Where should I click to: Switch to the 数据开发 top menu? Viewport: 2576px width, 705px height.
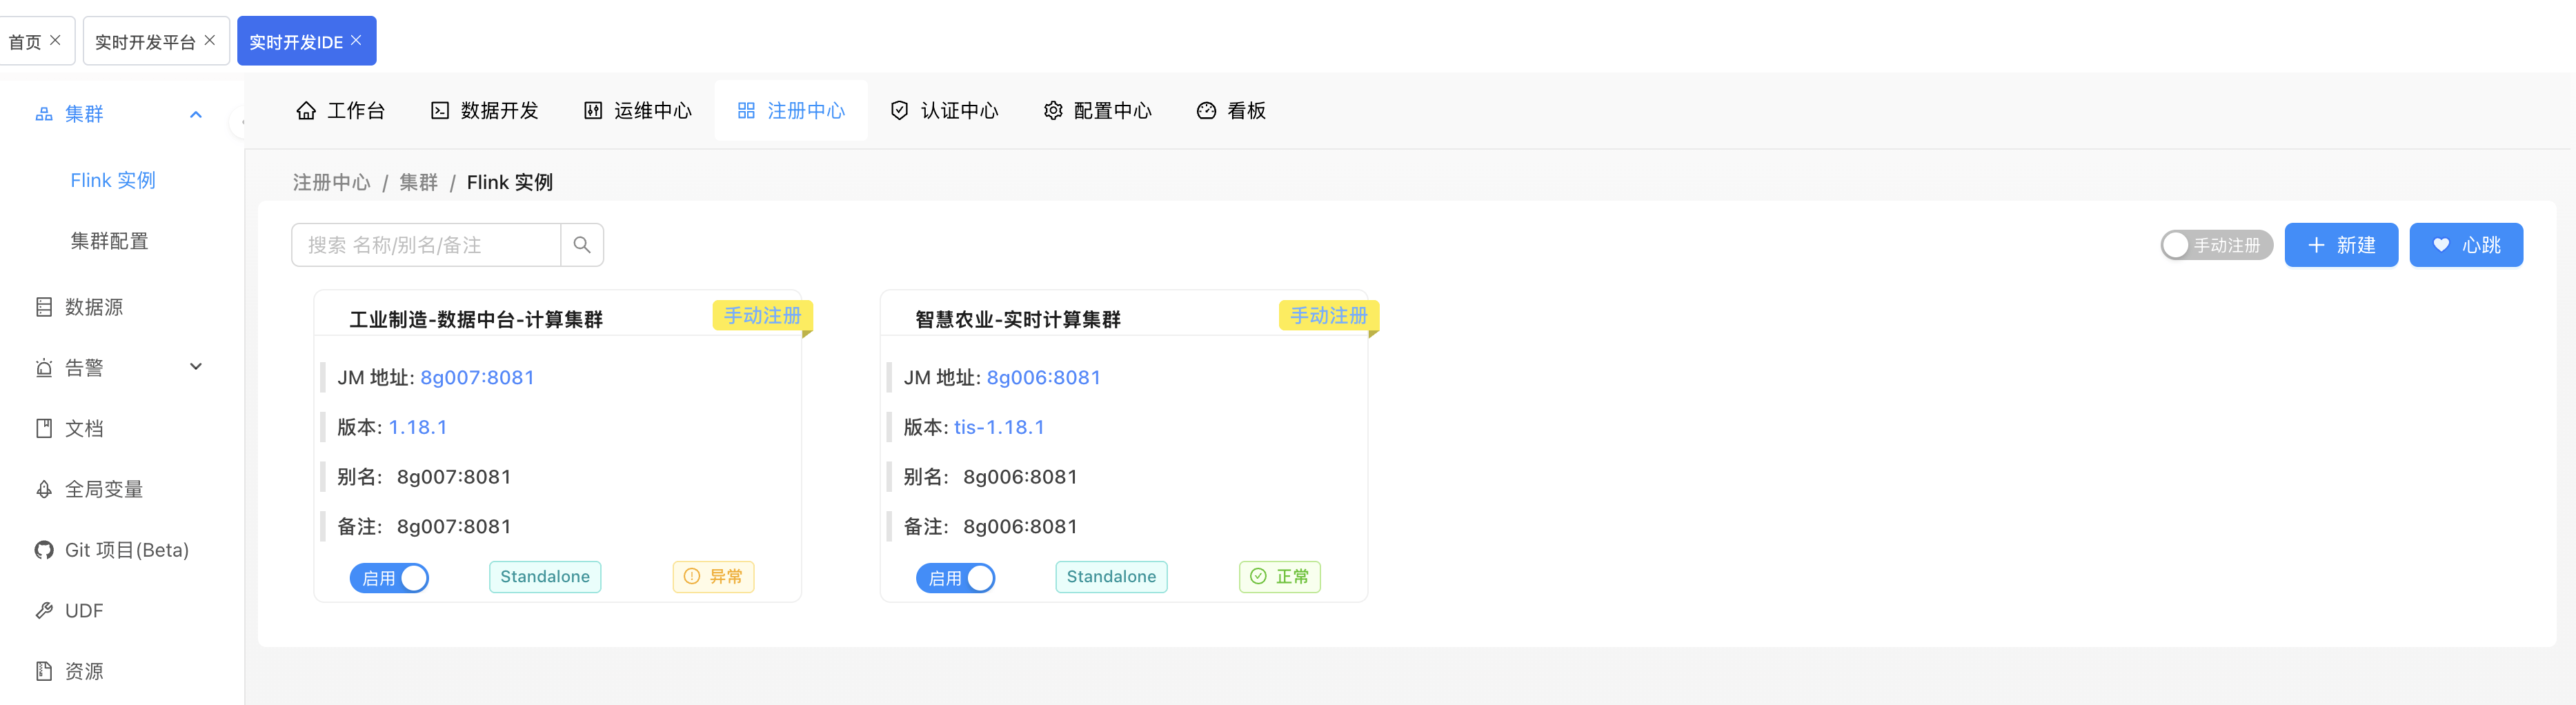click(x=485, y=111)
